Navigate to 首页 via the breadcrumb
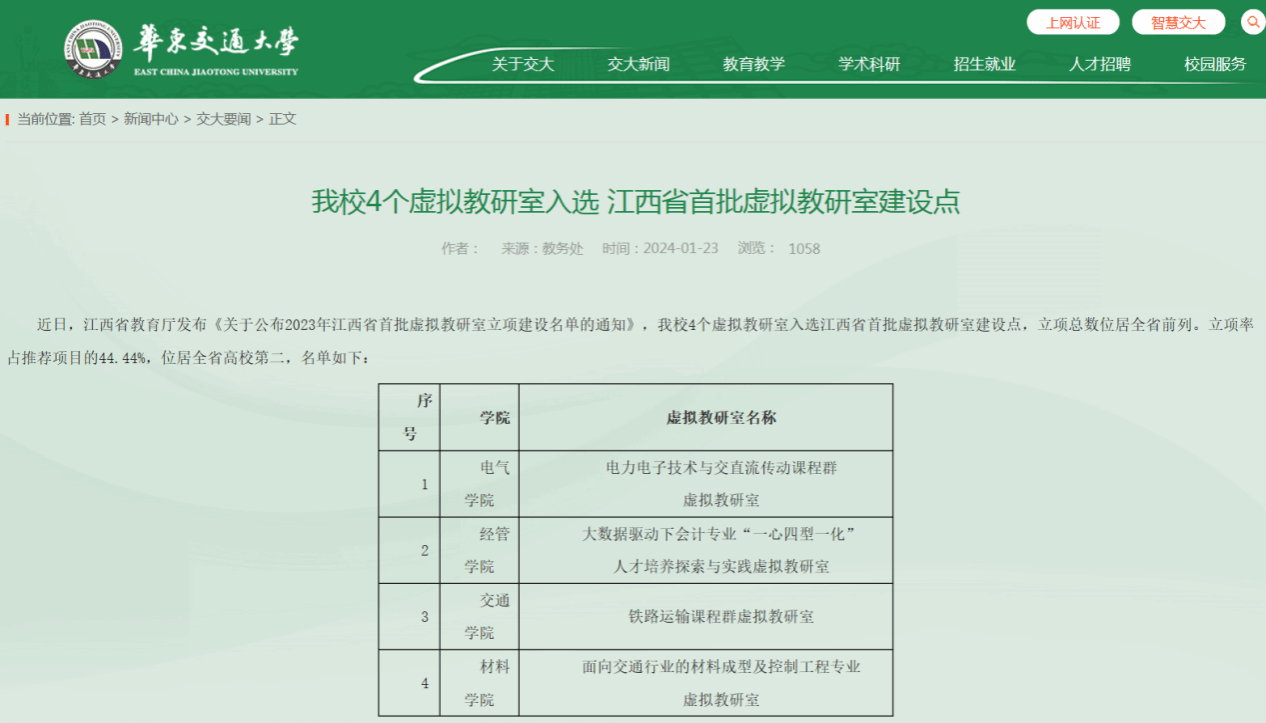Viewport: 1266px width, 723px height. pos(92,119)
